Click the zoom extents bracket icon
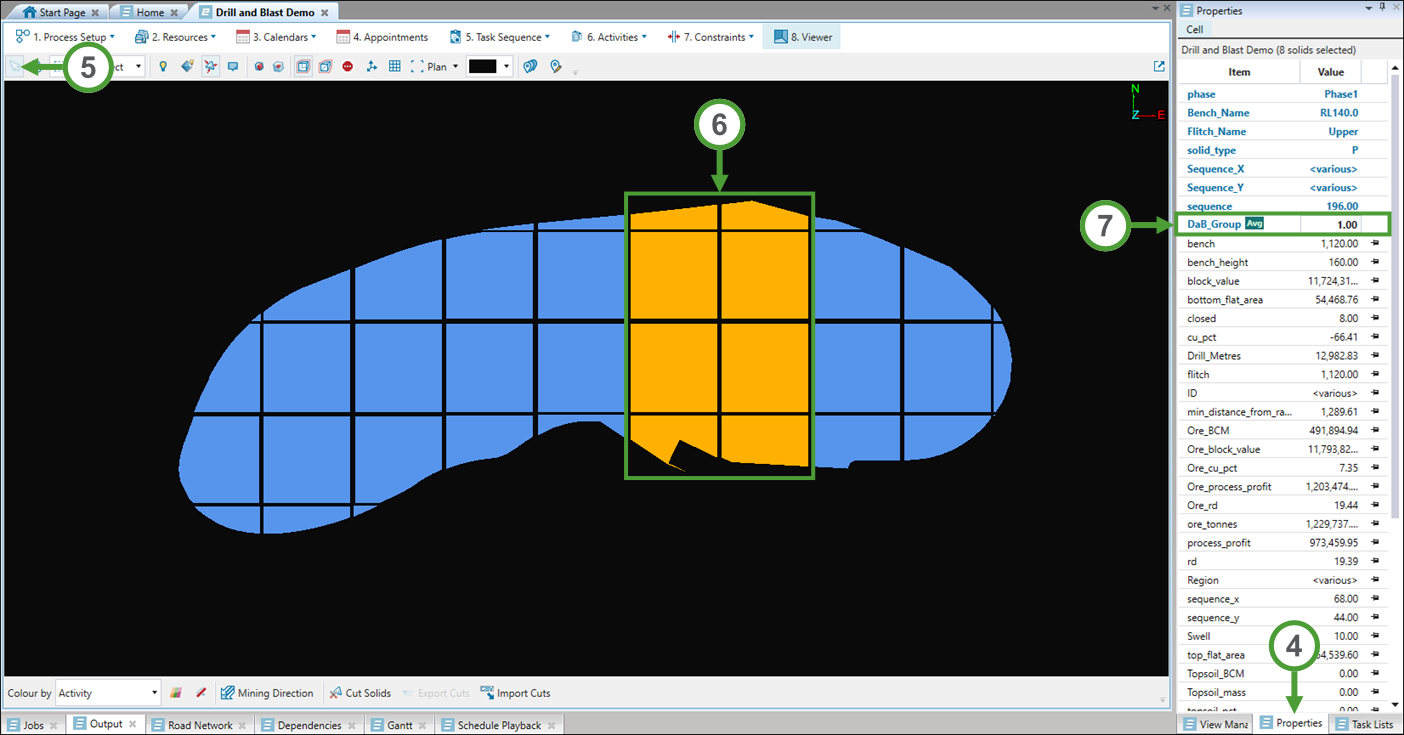Image resolution: width=1404 pixels, height=735 pixels. [417, 66]
